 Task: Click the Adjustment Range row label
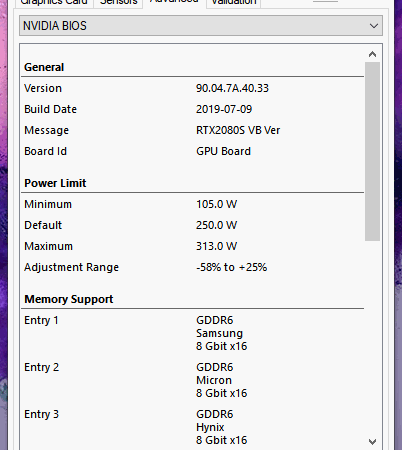pos(71,267)
